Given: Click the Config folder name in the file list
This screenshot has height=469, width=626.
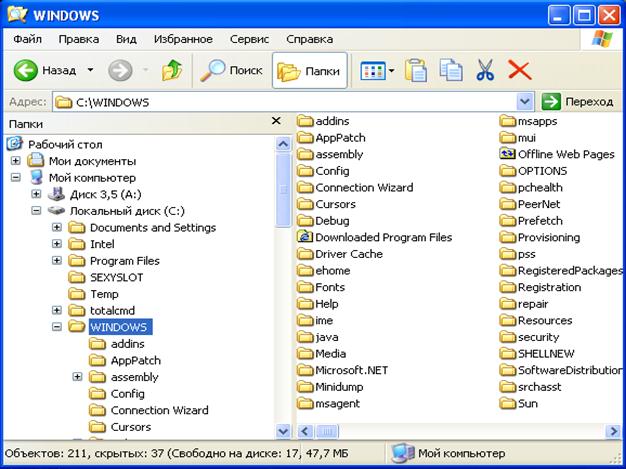Looking at the screenshot, I should coord(332,171).
